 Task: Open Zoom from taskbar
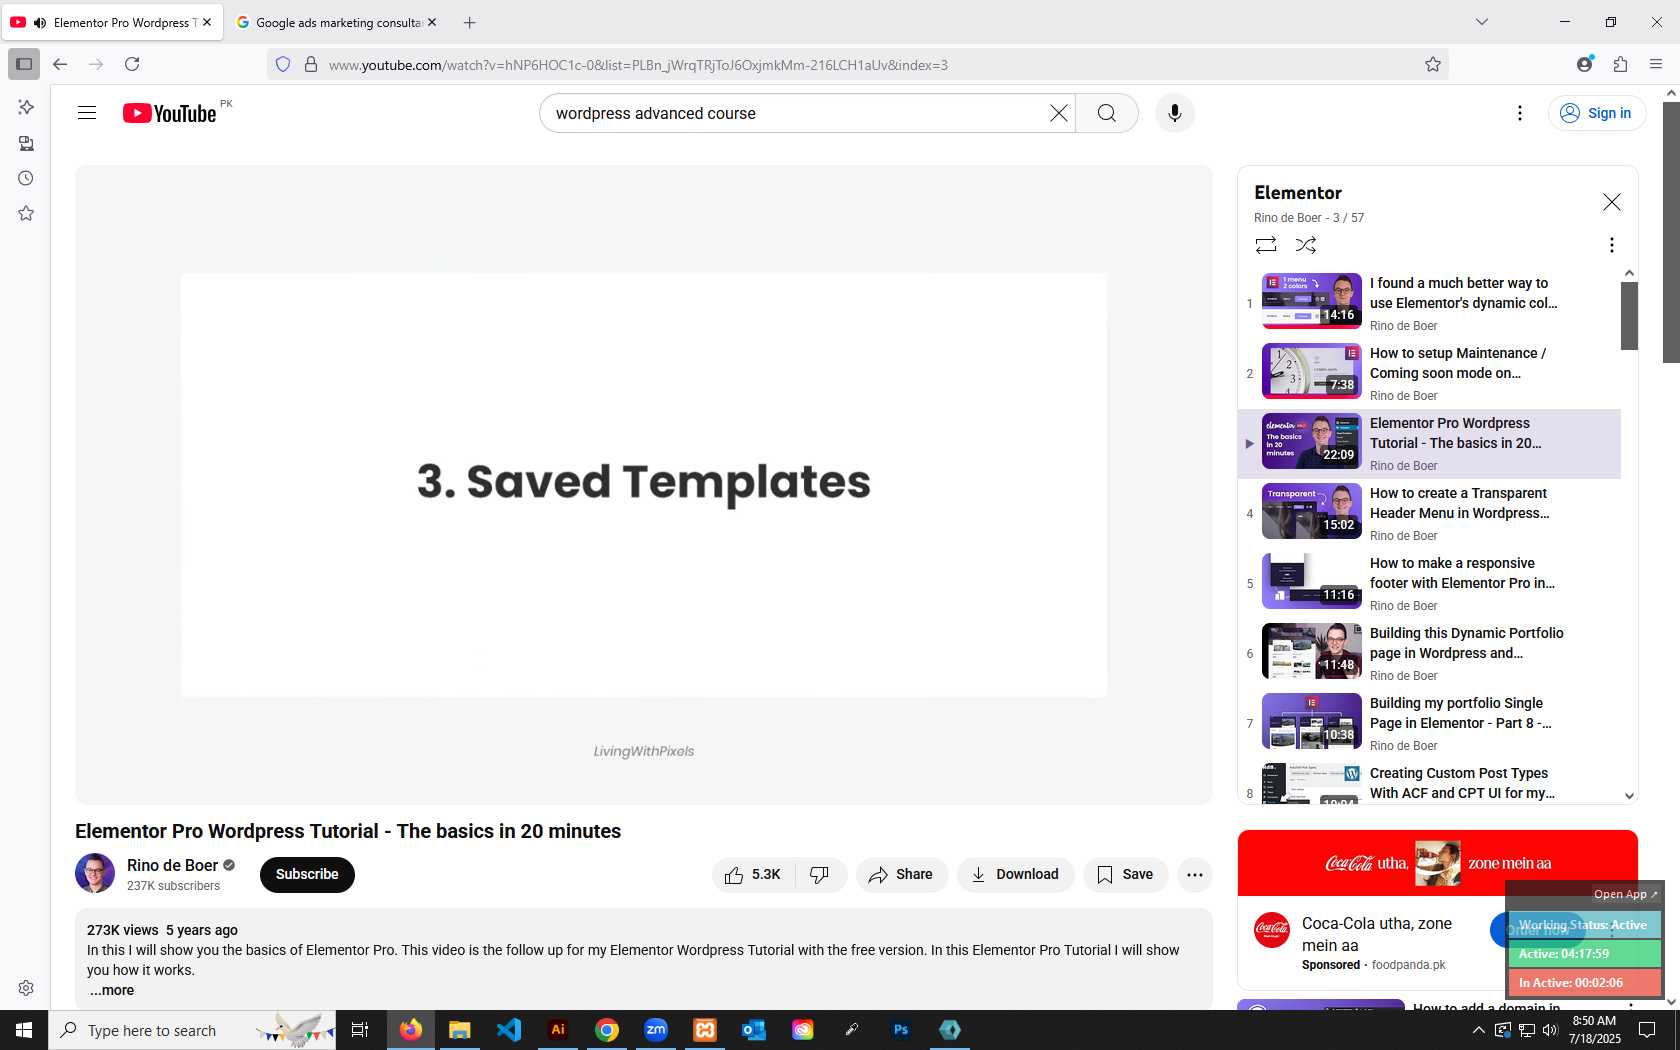(x=656, y=1030)
